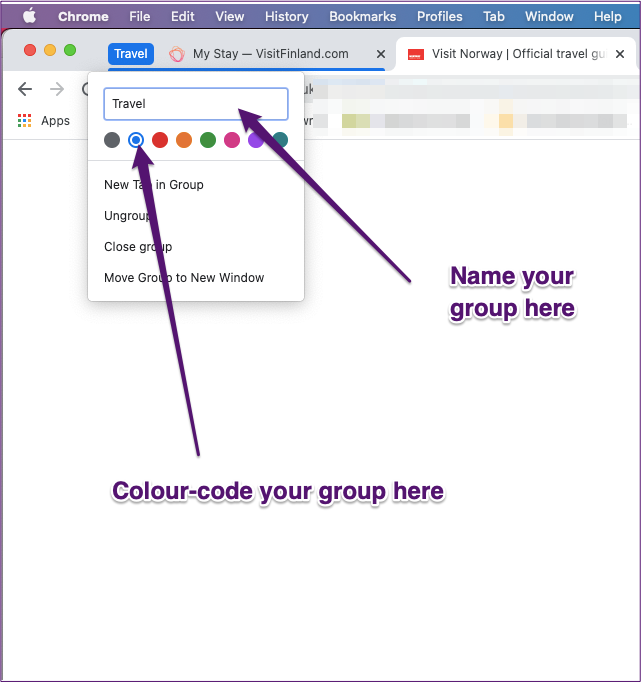Screen dimensions: 641x682
Task: Open the View menu
Action: tap(230, 17)
